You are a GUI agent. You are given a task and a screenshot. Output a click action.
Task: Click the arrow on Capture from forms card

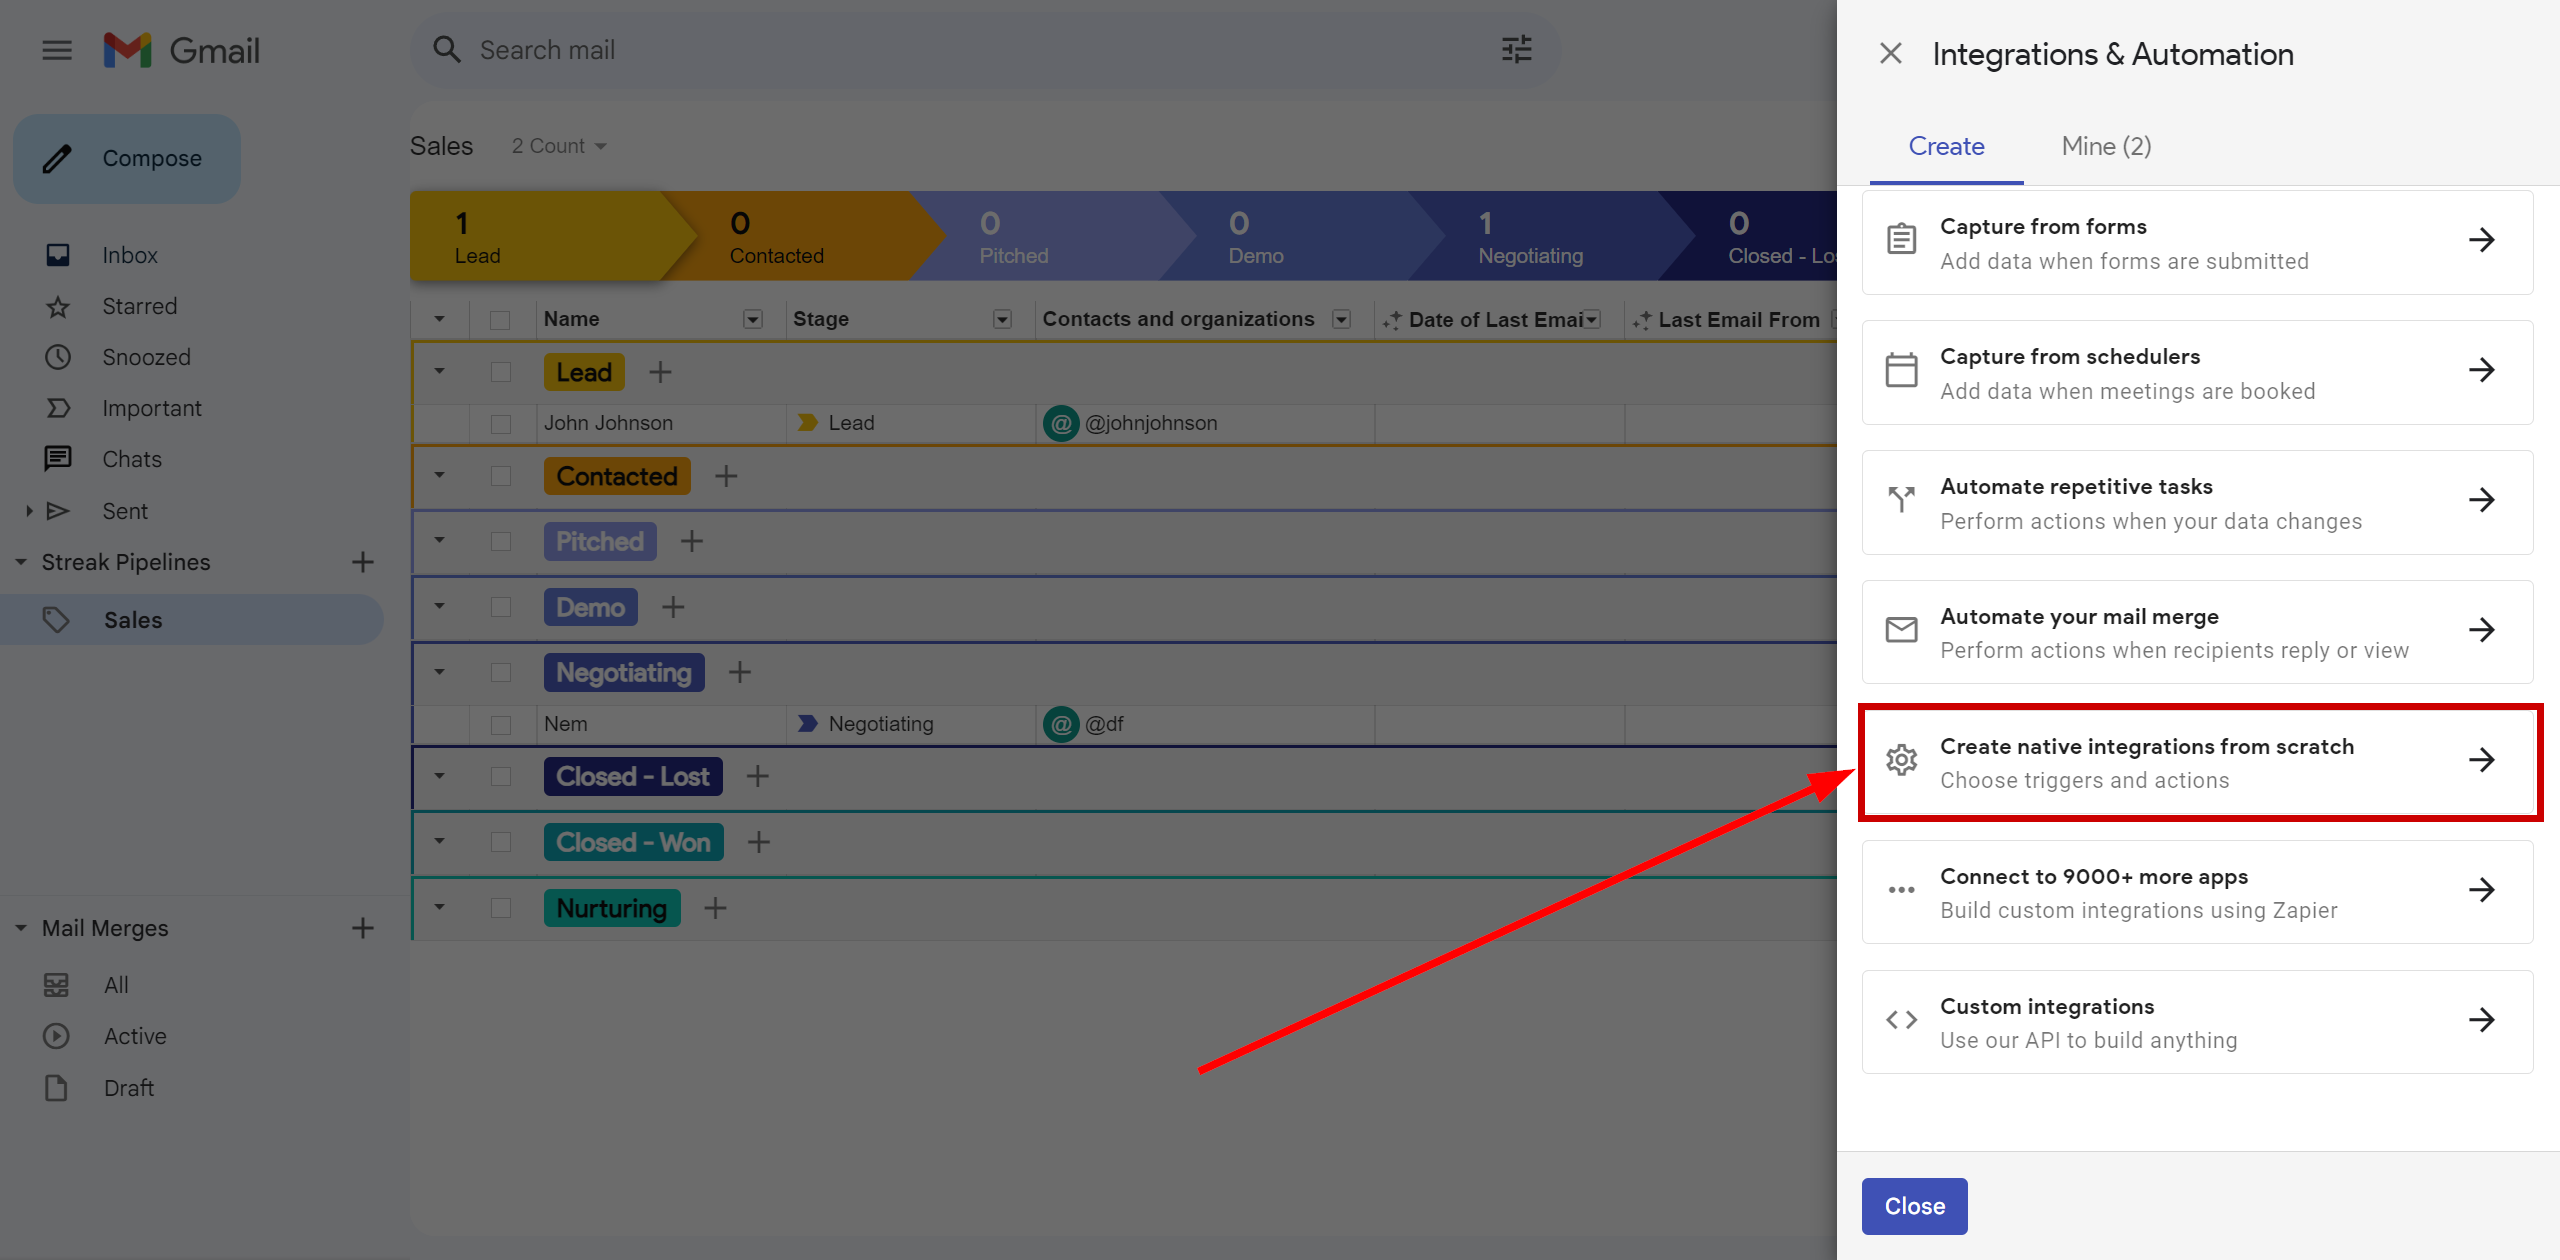tap(2482, 240)
